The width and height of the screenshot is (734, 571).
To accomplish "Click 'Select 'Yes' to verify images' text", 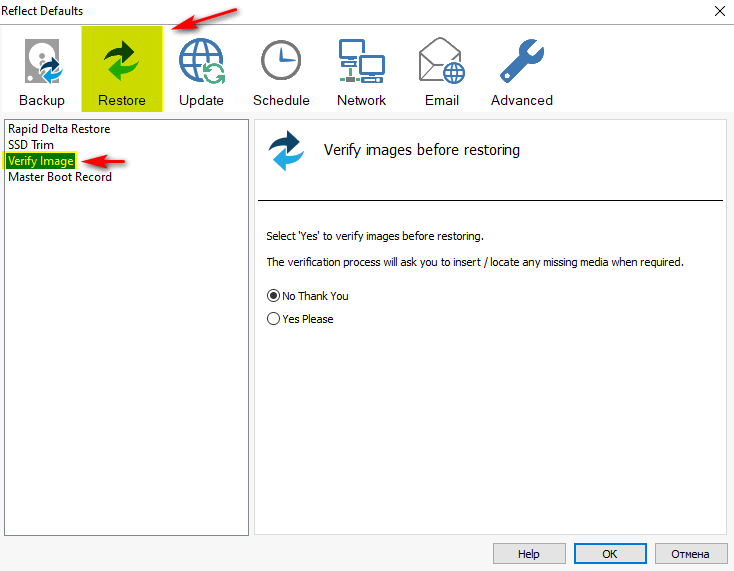I will tap(375, 236).
